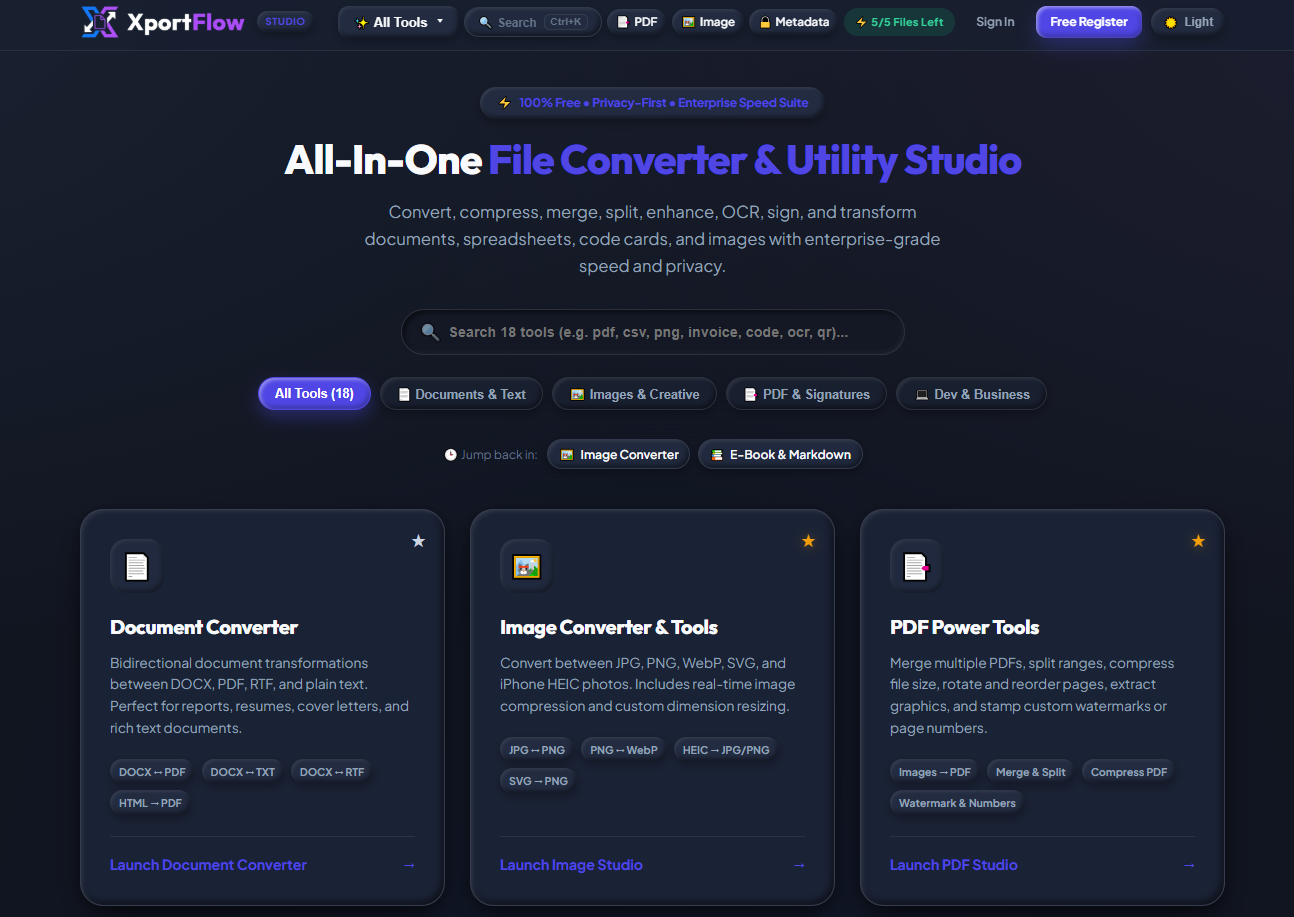1294x917 pixels.
Task: Switch theme with the Light toggle
Action: click(x=1187, y=22)
